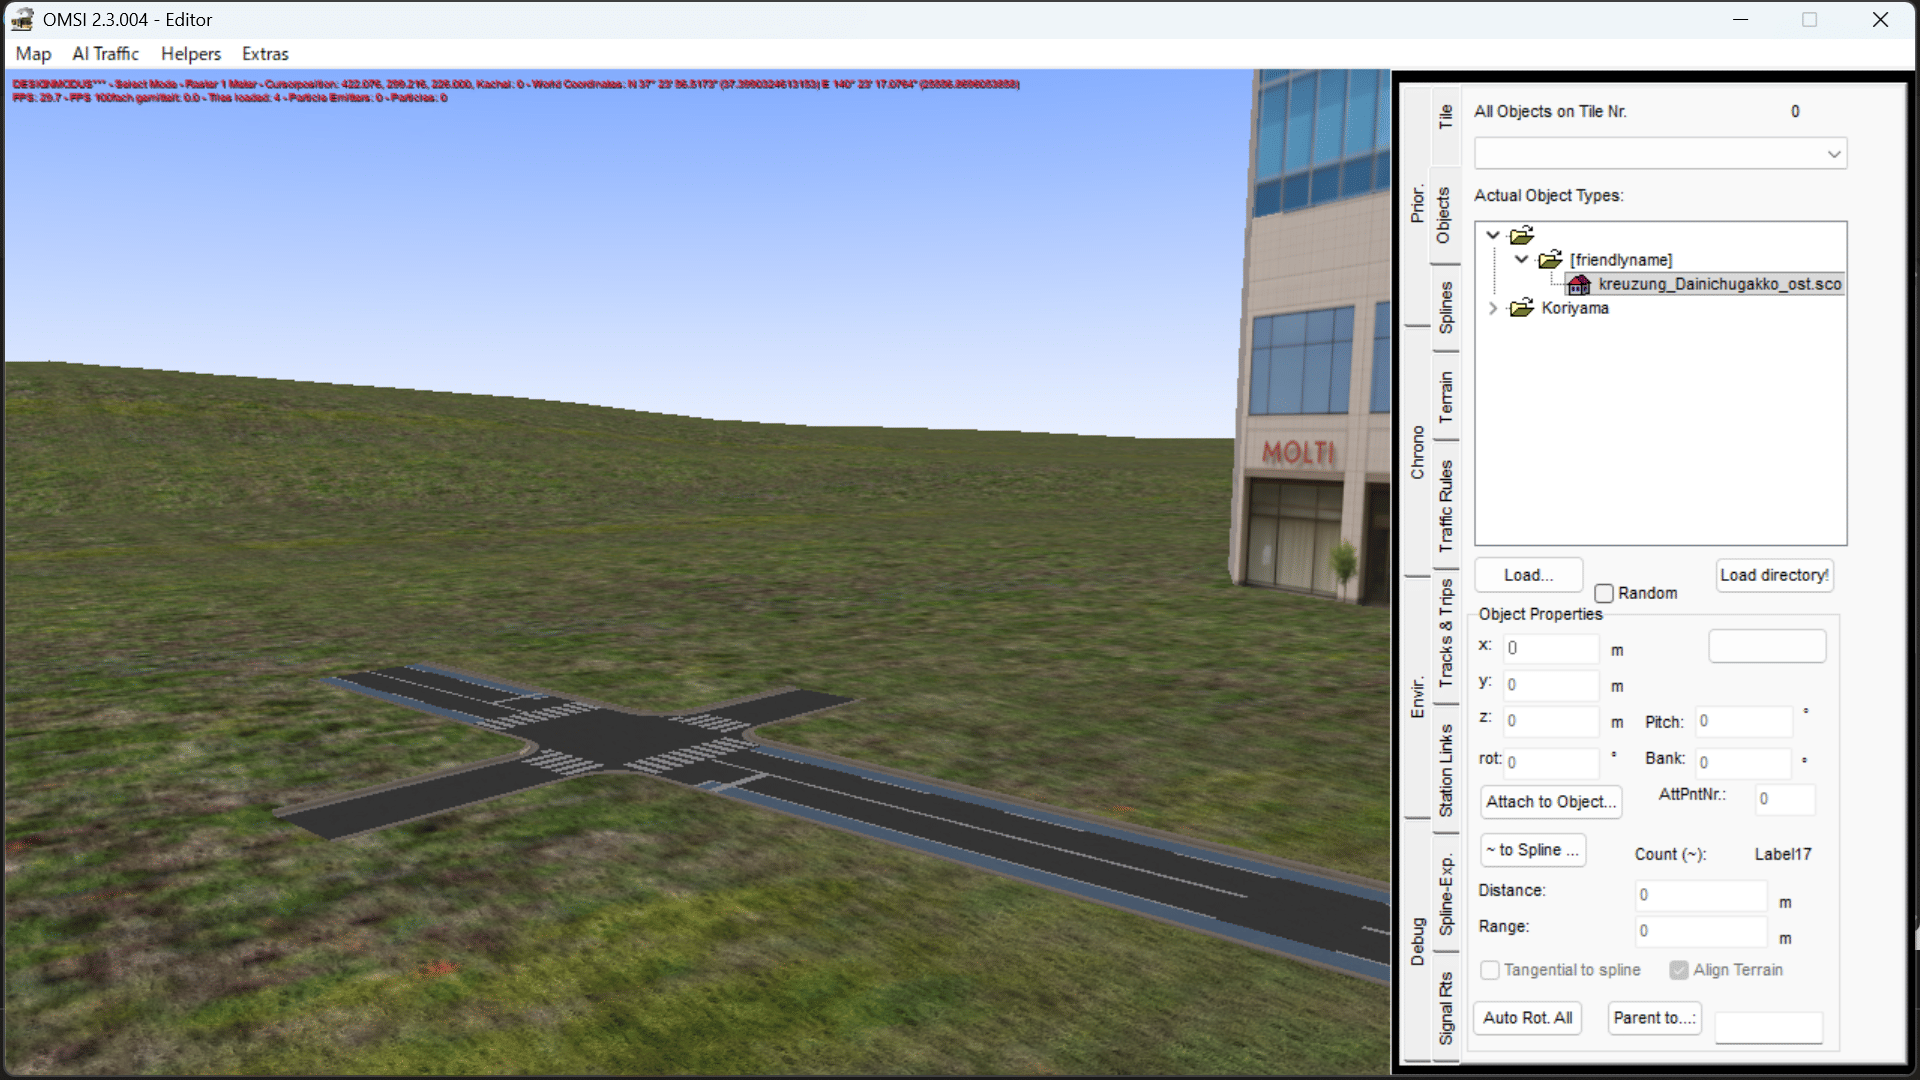Open the AI Traffic menu
Screen dimensions: 1920x1080
[x=105, y=54]
